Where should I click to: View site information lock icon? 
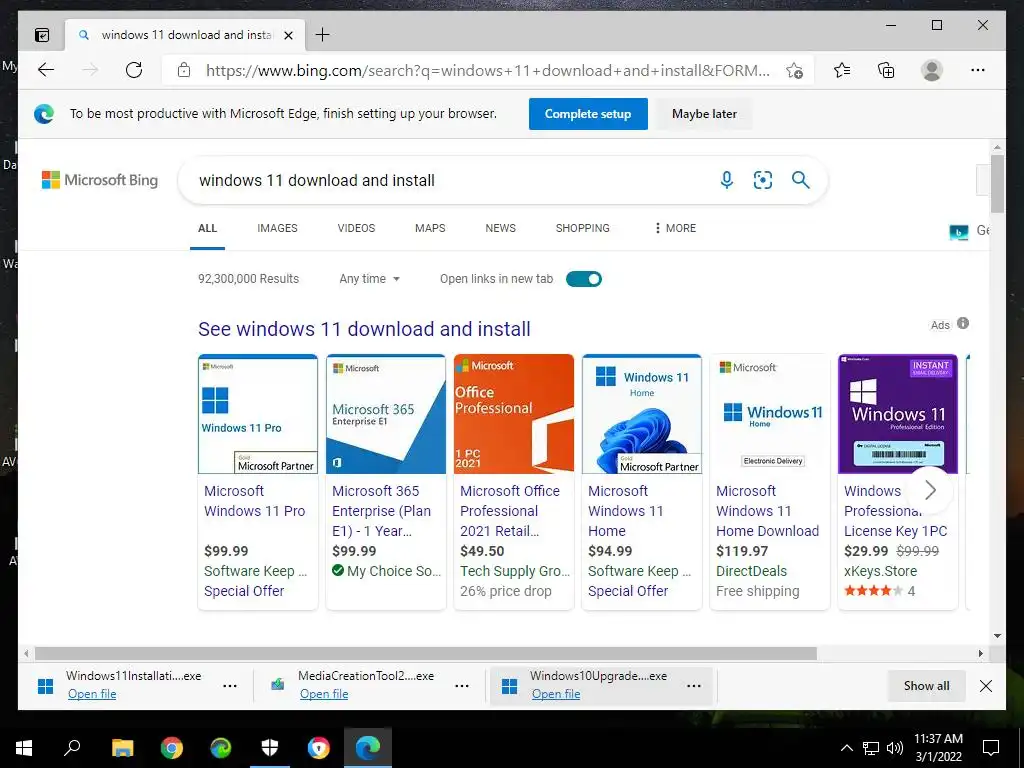click(x=184, y=70)
